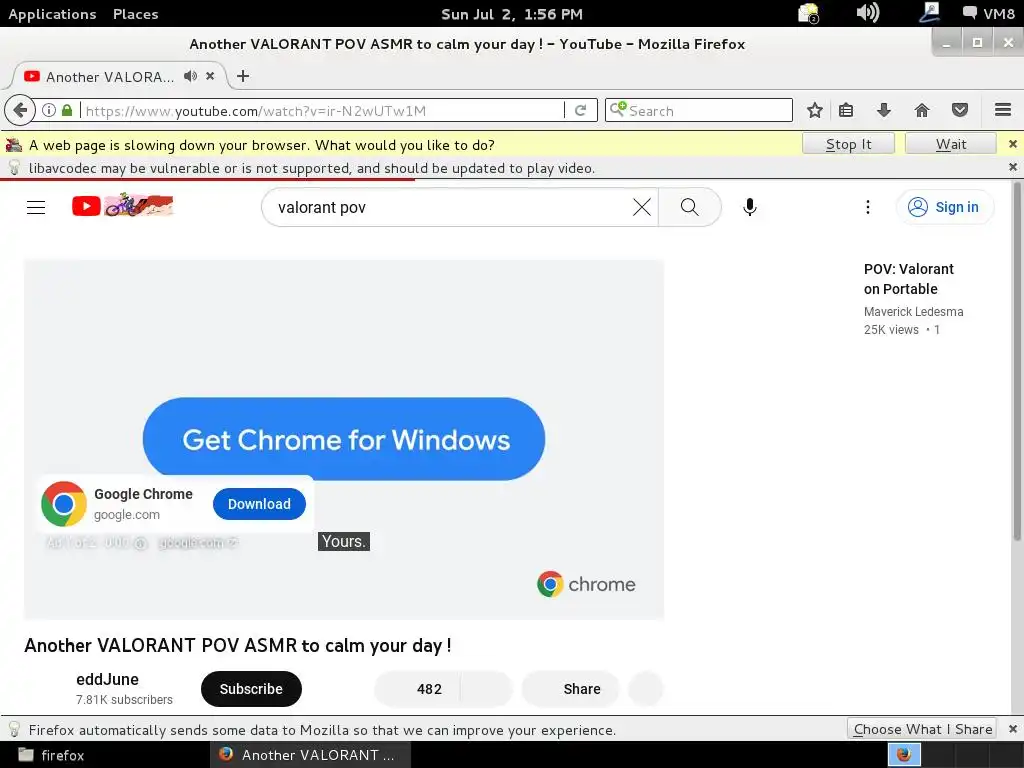Click the system tray update notification icon
1024x768 pixels.
[808, 13]
